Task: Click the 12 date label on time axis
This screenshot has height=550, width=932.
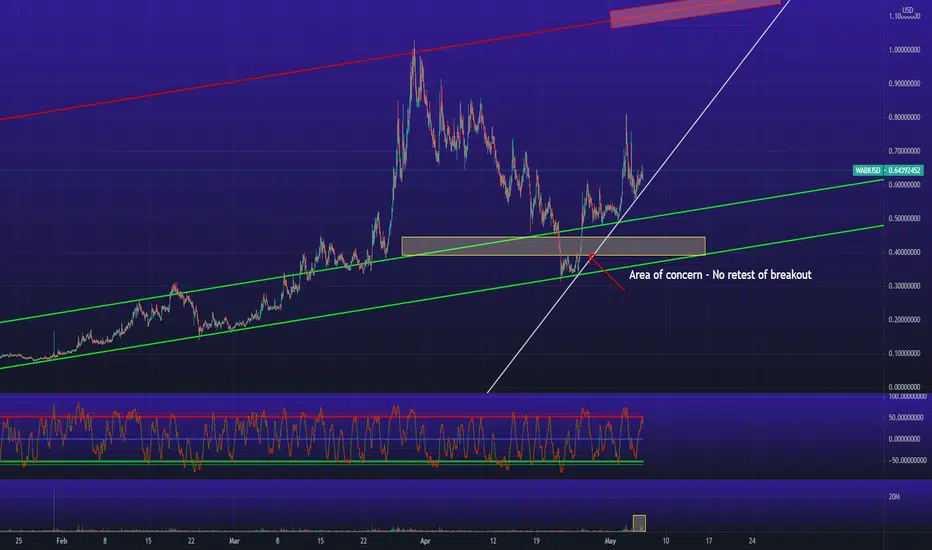Action: tap(493, 541)
